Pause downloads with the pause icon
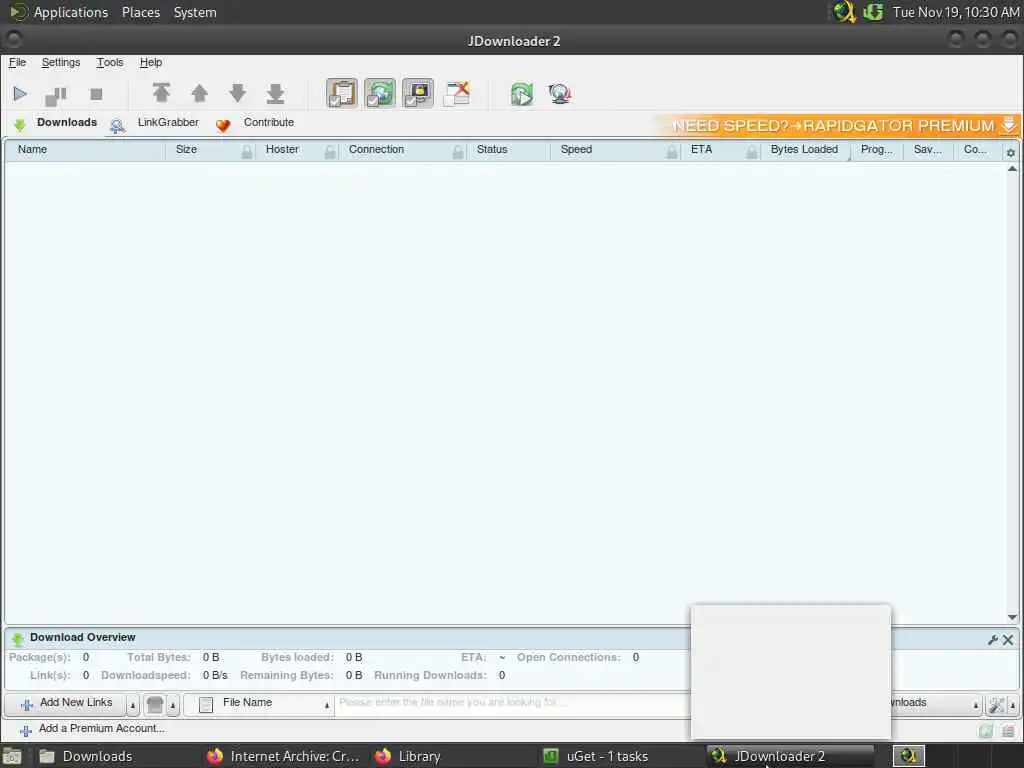The height and width of the screenshot is (768, 1024). (x=56, y=95)
